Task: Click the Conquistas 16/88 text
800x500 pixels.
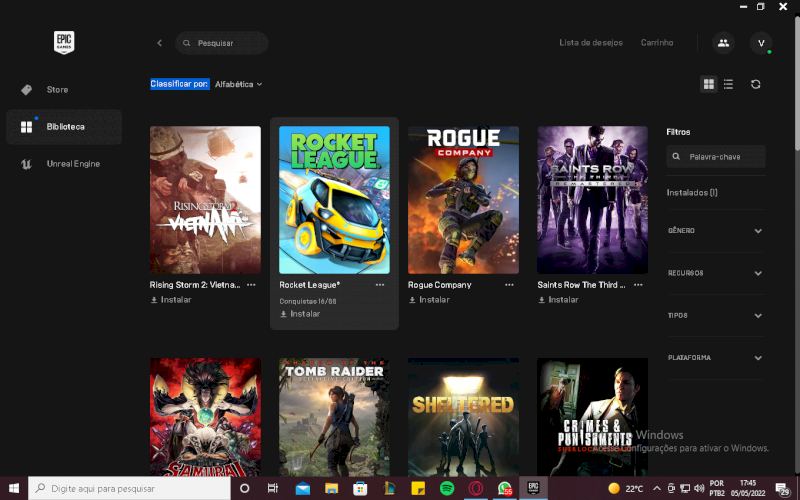Action: (308, 301)
